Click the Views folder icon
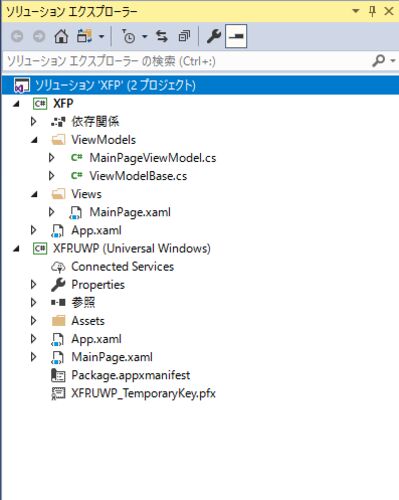 click(x=58, y=194)
